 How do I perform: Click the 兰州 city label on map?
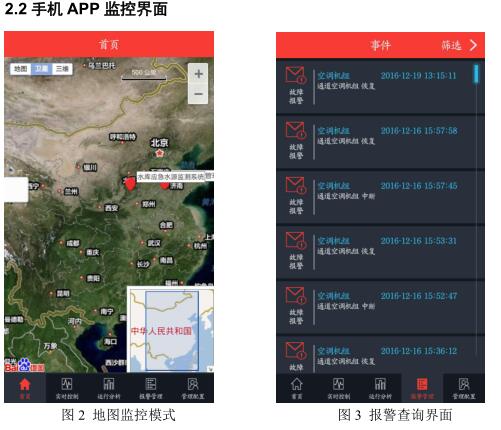[x=71, y=191]
